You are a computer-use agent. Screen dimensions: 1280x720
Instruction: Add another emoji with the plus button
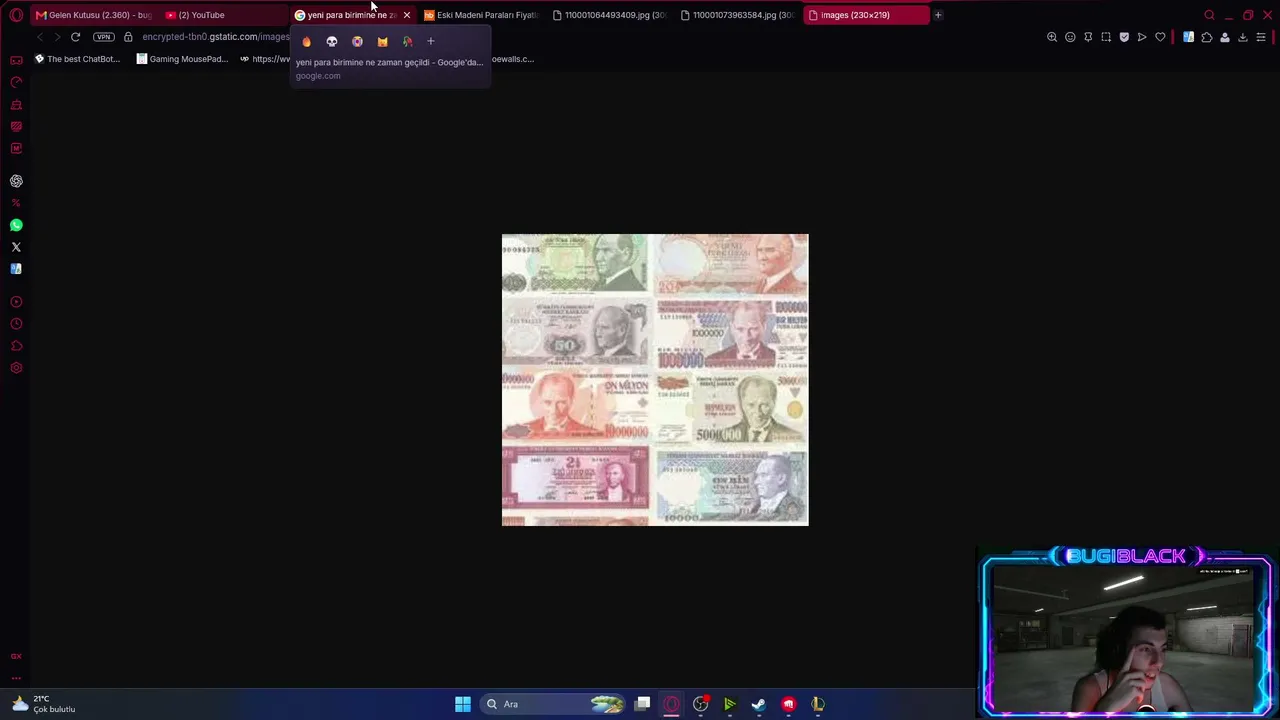click(431, 42)
